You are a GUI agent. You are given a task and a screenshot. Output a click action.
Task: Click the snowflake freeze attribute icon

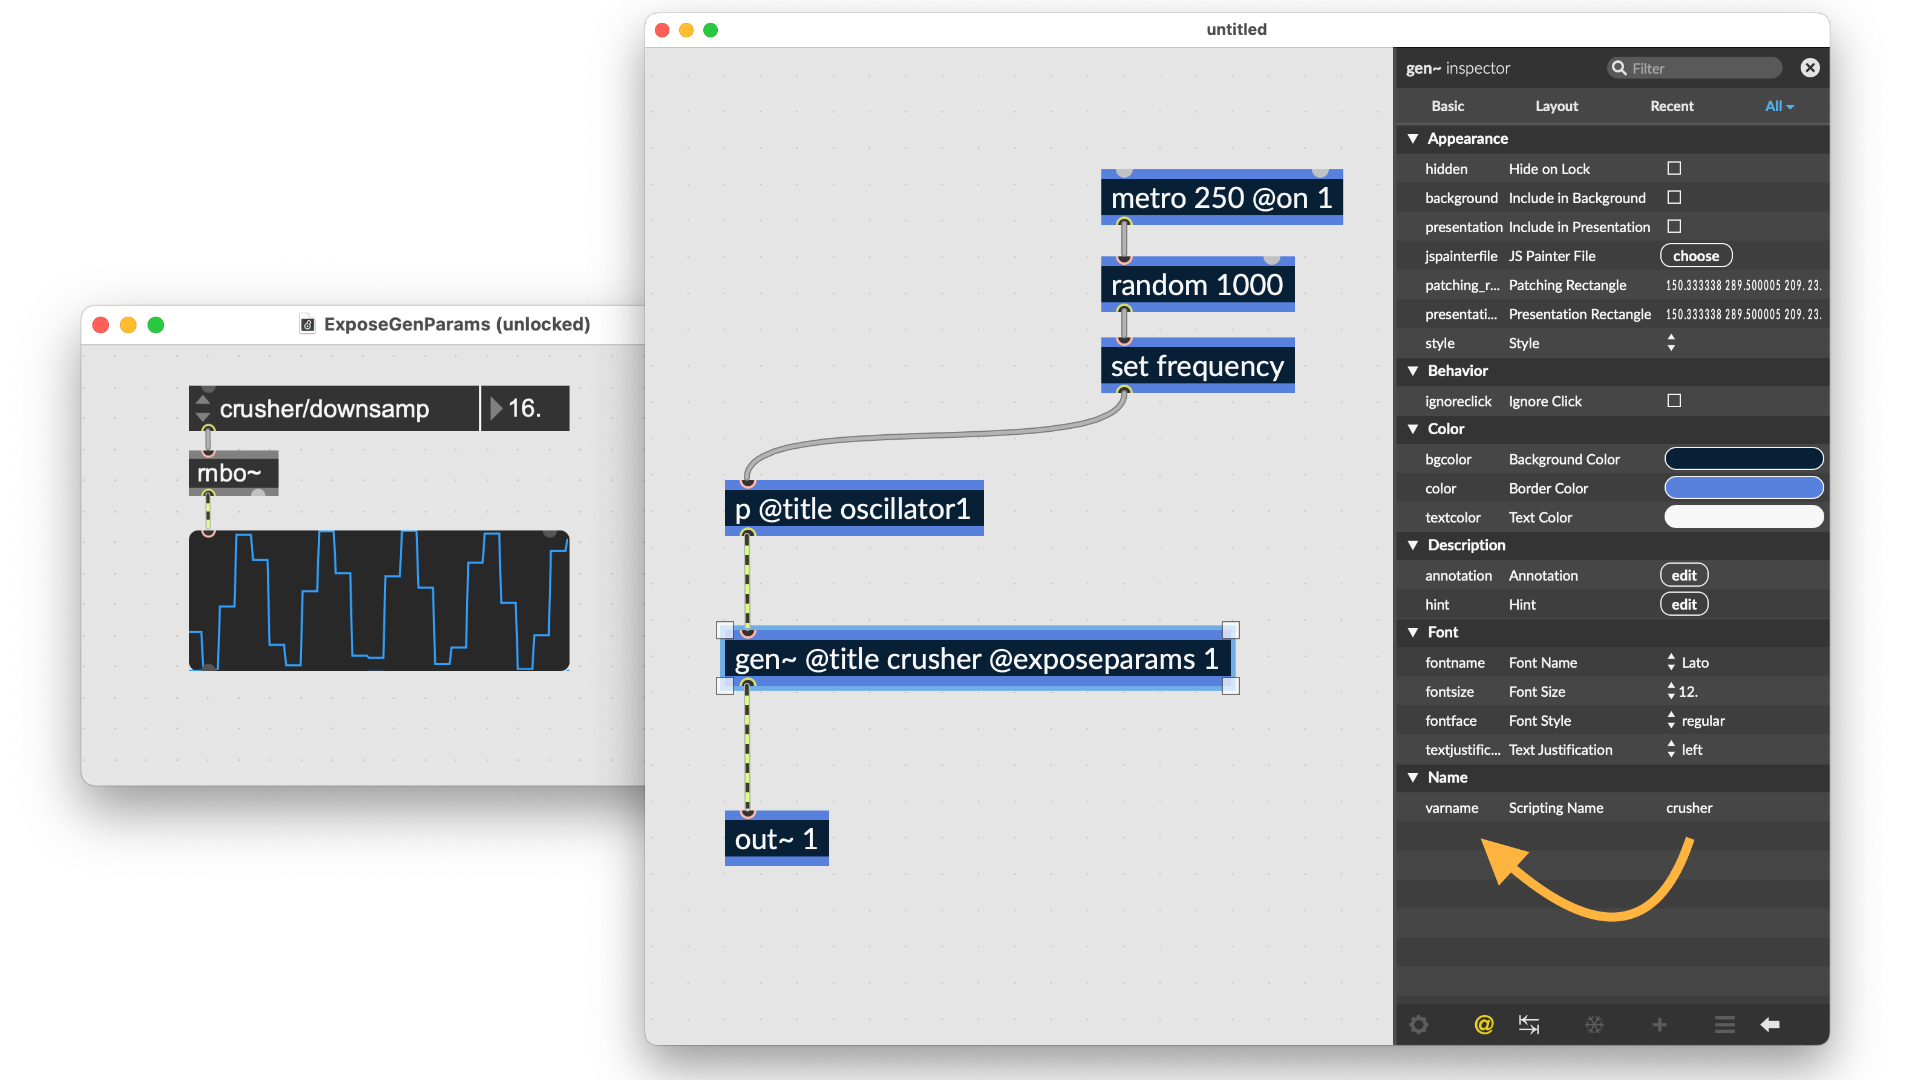point(1594,1024)
